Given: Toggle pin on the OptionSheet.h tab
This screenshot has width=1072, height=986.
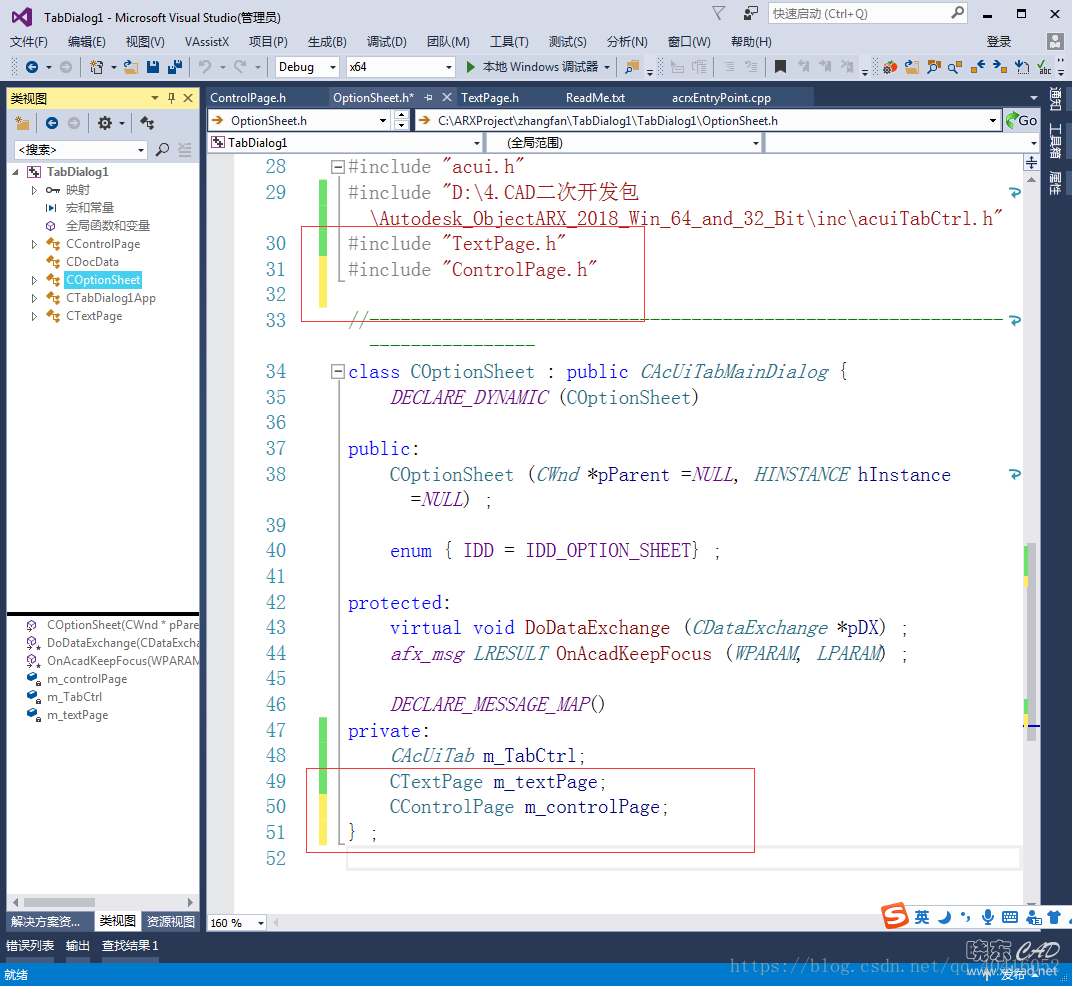Looking at the screenshot, I should click(x=428, y=98).
